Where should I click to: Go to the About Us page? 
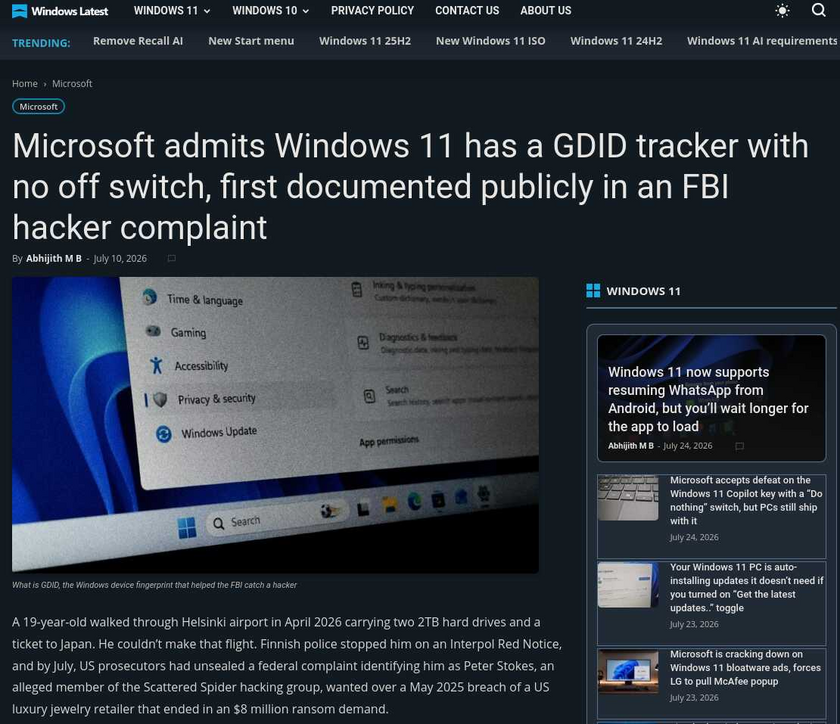tap(545, 11)
